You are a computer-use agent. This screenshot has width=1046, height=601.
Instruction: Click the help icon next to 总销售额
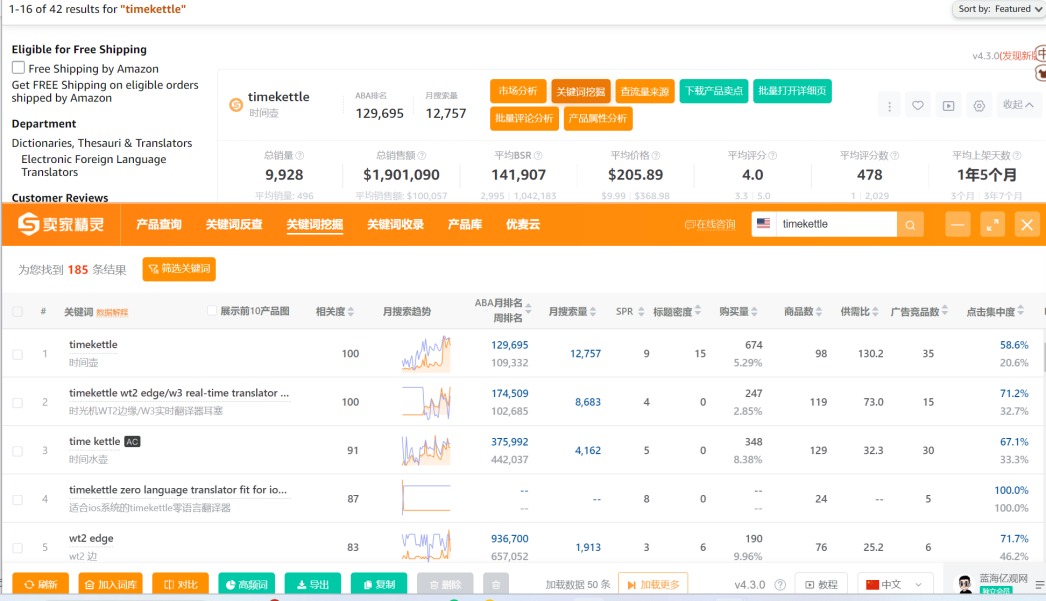pyautogui.click(x=422, y=155)
